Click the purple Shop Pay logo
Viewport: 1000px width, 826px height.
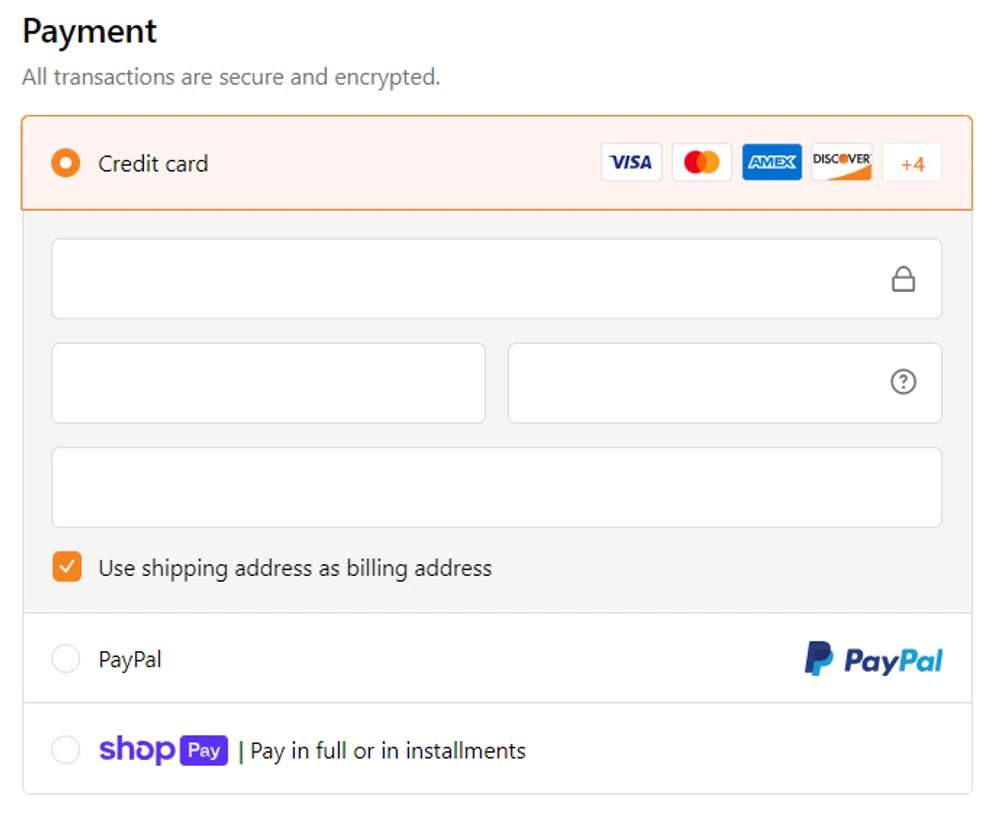[164, 750]
